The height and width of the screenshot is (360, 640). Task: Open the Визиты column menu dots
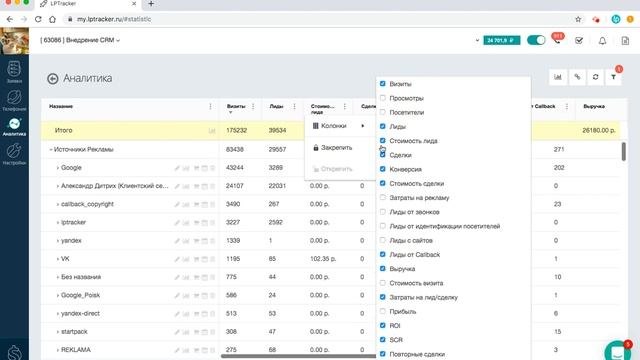[x=253, y=107]
